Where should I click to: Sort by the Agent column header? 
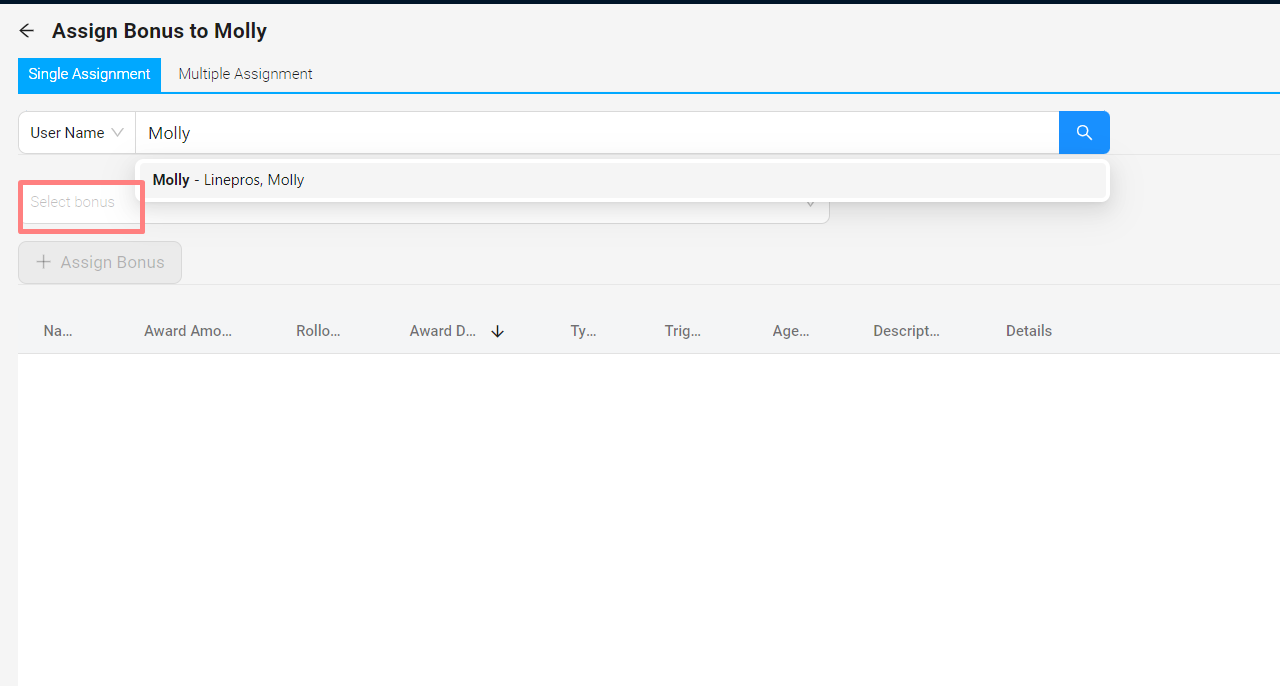point(791,330)
